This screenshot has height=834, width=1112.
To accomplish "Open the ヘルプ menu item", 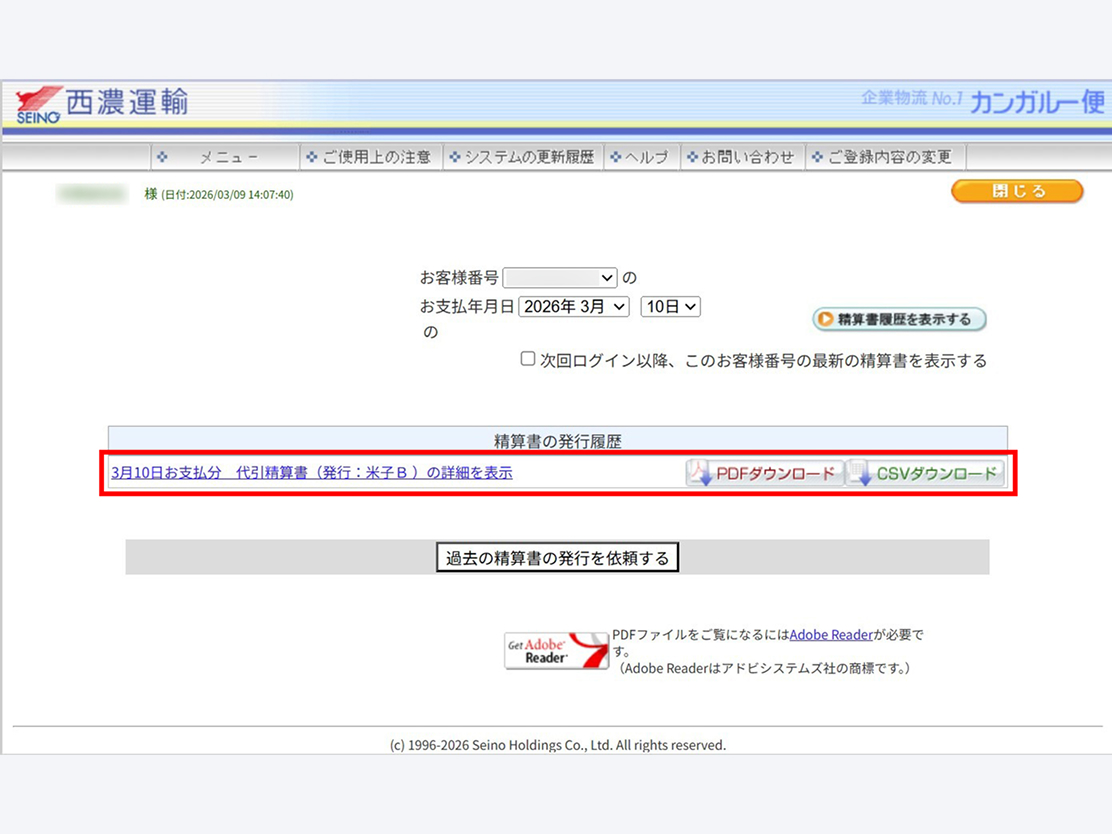I will click(640, 157).
